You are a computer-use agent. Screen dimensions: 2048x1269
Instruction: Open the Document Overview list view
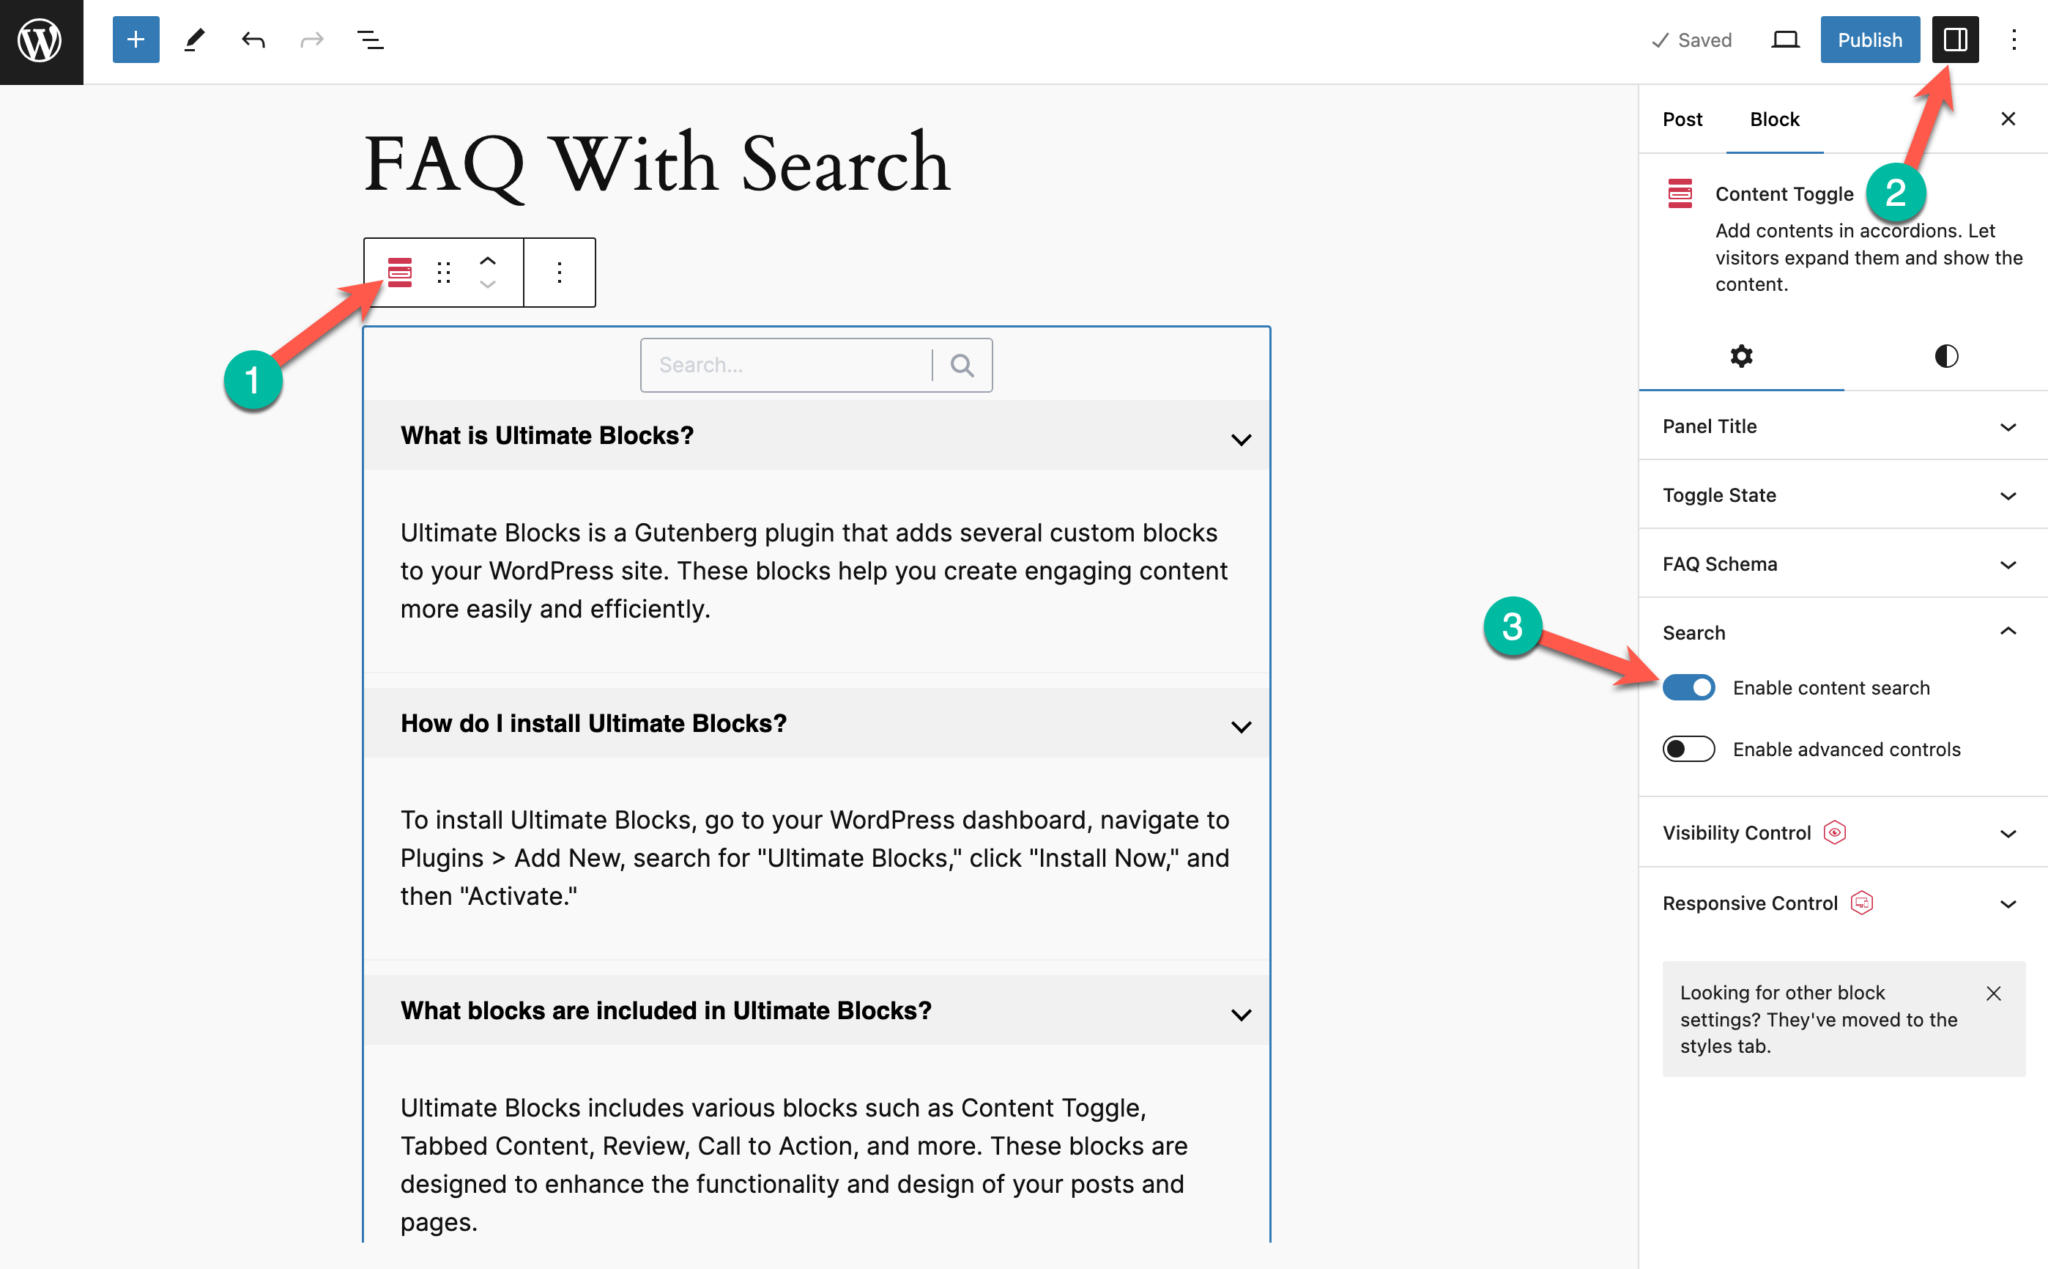(369, 39)
